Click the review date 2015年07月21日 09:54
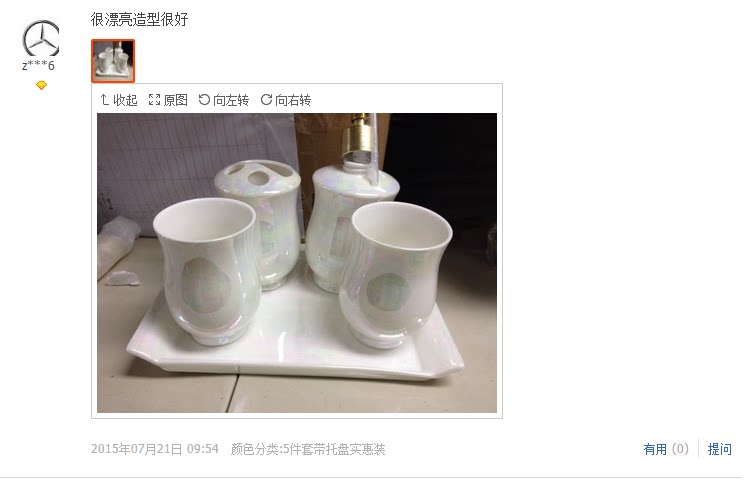 [x=155, y=449]
